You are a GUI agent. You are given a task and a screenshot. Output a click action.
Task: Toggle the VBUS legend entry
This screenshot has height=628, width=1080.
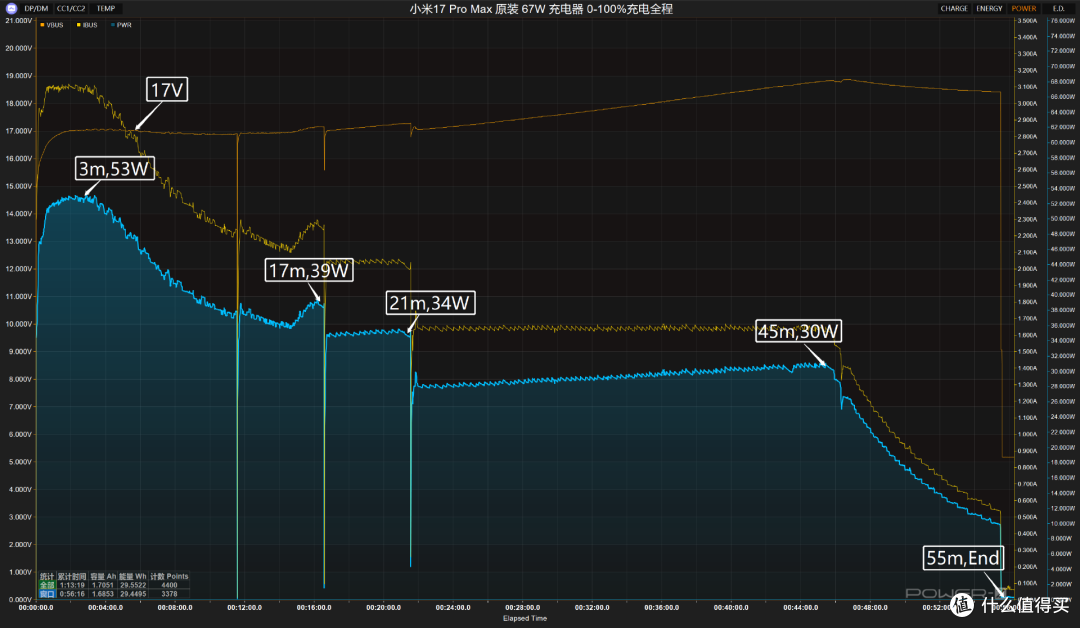pyautogui.click(x=52, y=25)
